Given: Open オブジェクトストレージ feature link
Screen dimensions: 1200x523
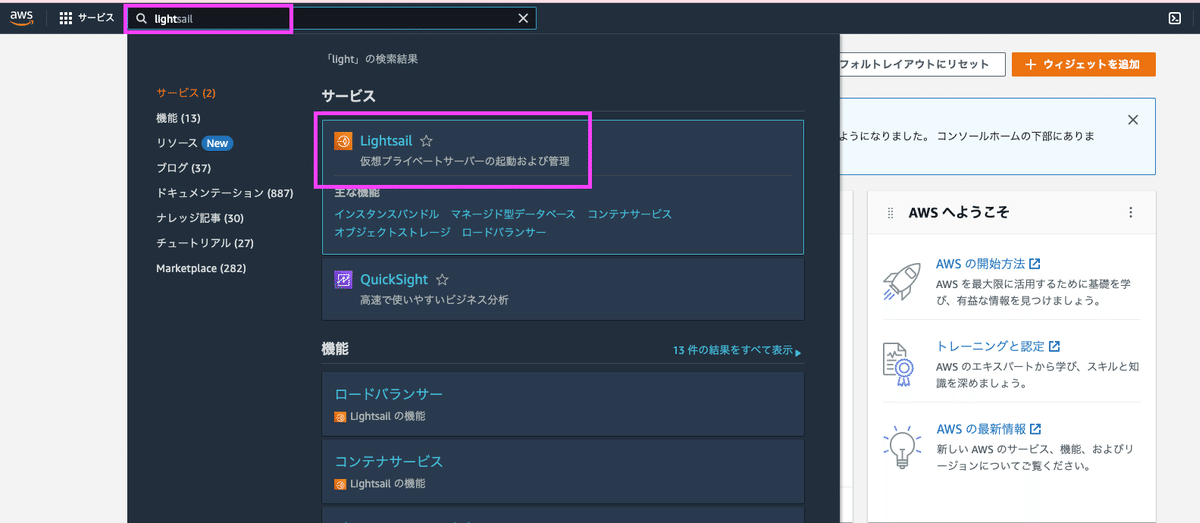Looking at the screenshot, I should (392, 232).
